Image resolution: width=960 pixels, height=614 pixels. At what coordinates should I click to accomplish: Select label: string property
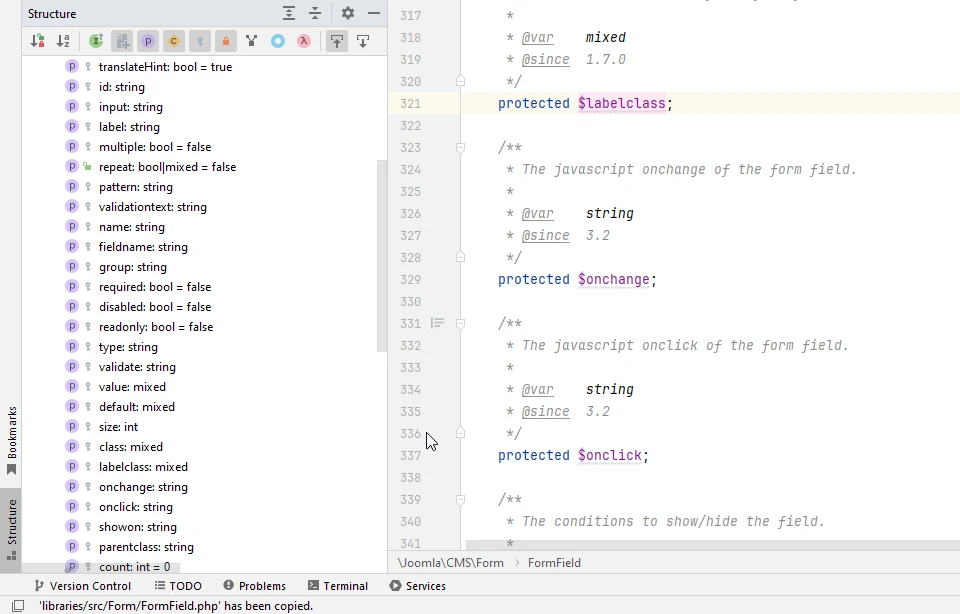tap(129, 127)
